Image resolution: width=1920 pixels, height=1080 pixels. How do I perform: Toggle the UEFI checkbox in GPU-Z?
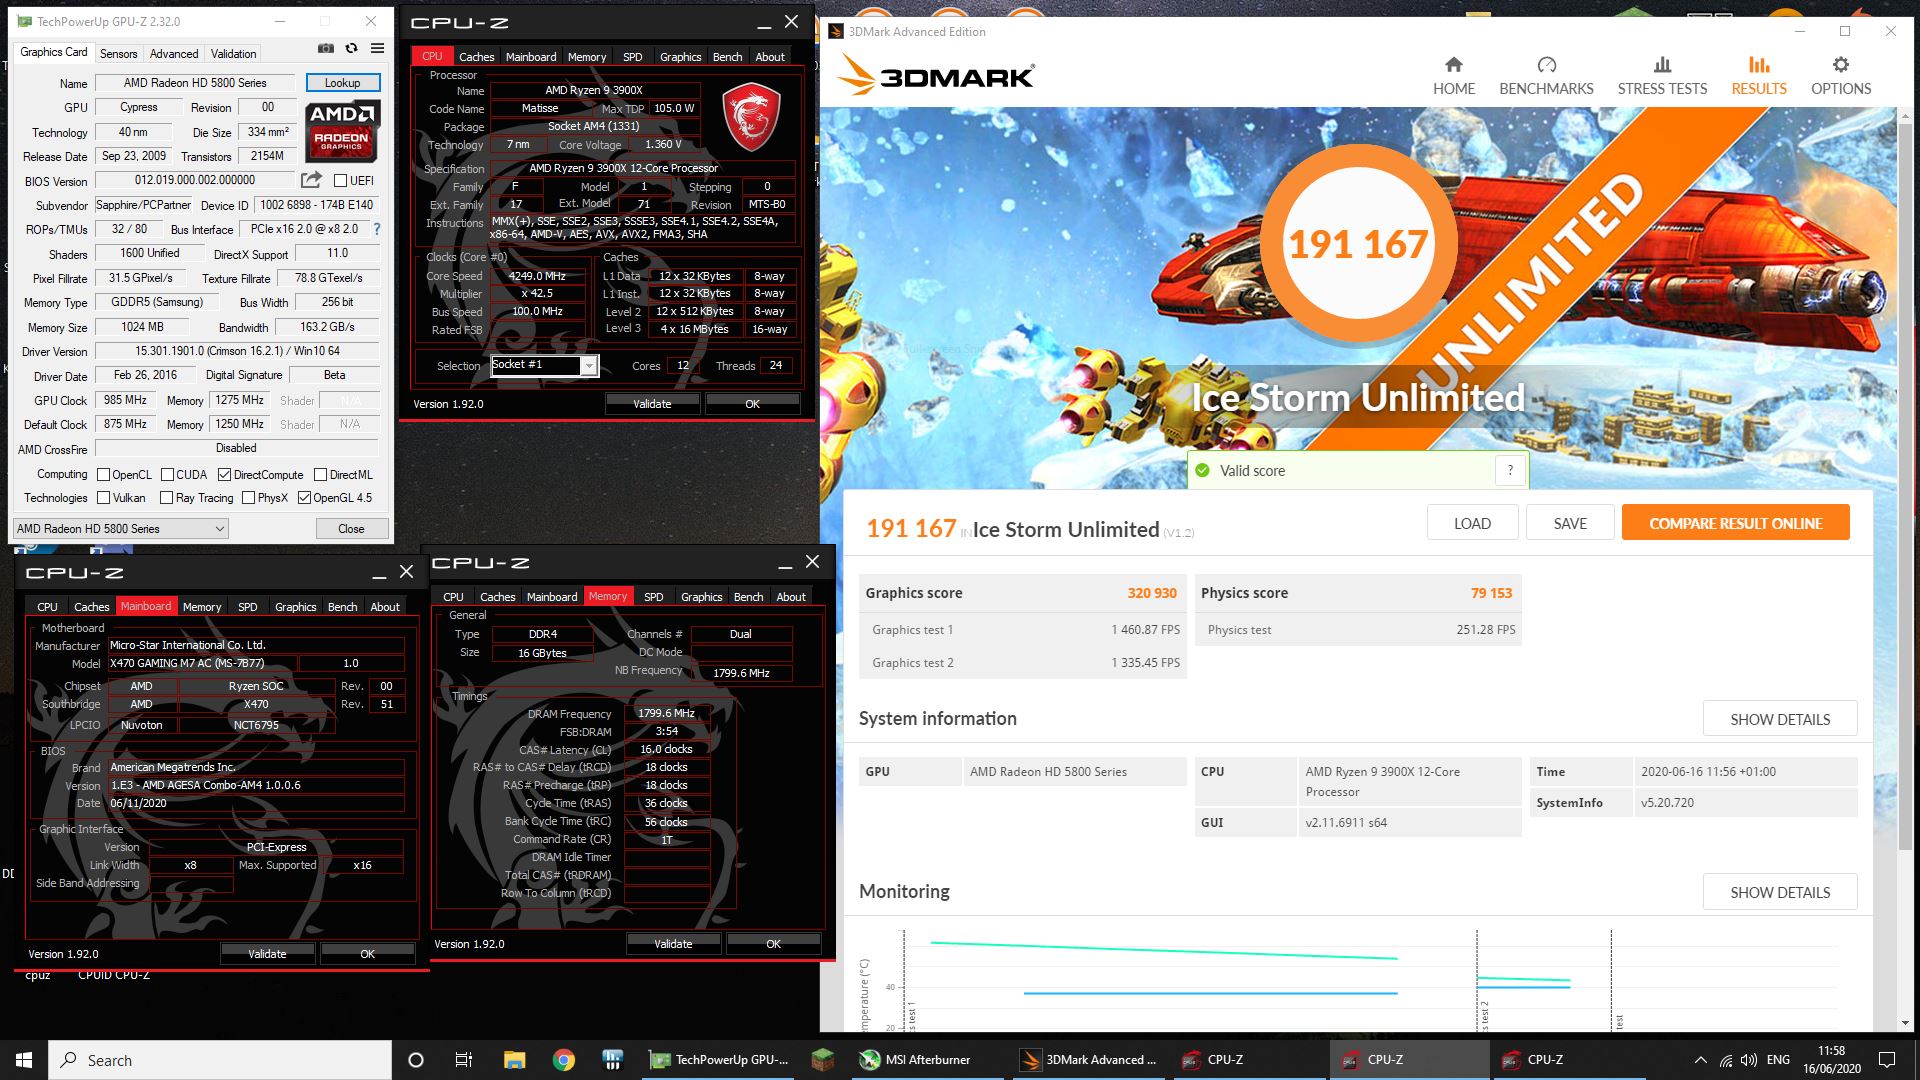[340, 181]
